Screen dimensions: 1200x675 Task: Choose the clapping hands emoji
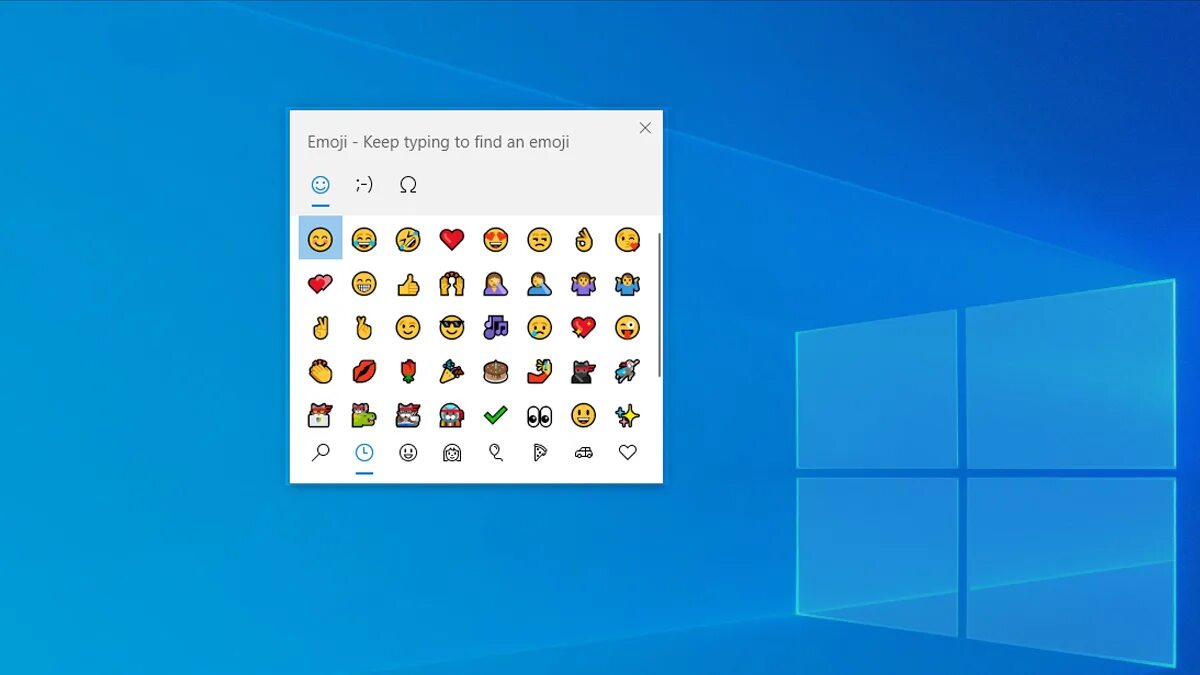(x=320, y=372)
